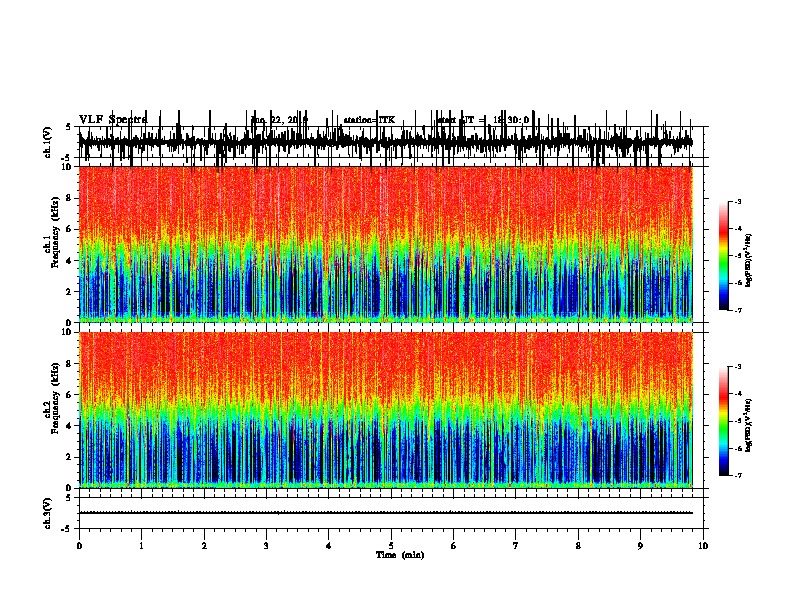Click the ch.2 "Frequency (kHz)" axis label
792x612 pixels.
tap(55, 398)
